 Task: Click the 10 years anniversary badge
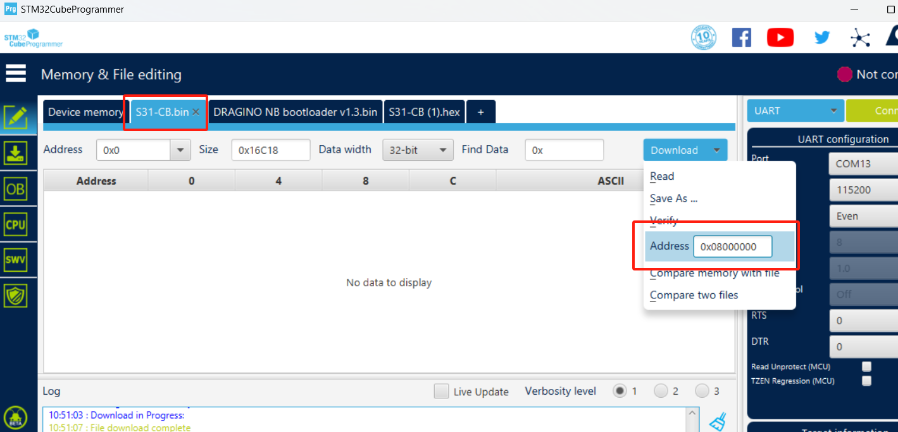pyautogui.click(x=703, y=38)
